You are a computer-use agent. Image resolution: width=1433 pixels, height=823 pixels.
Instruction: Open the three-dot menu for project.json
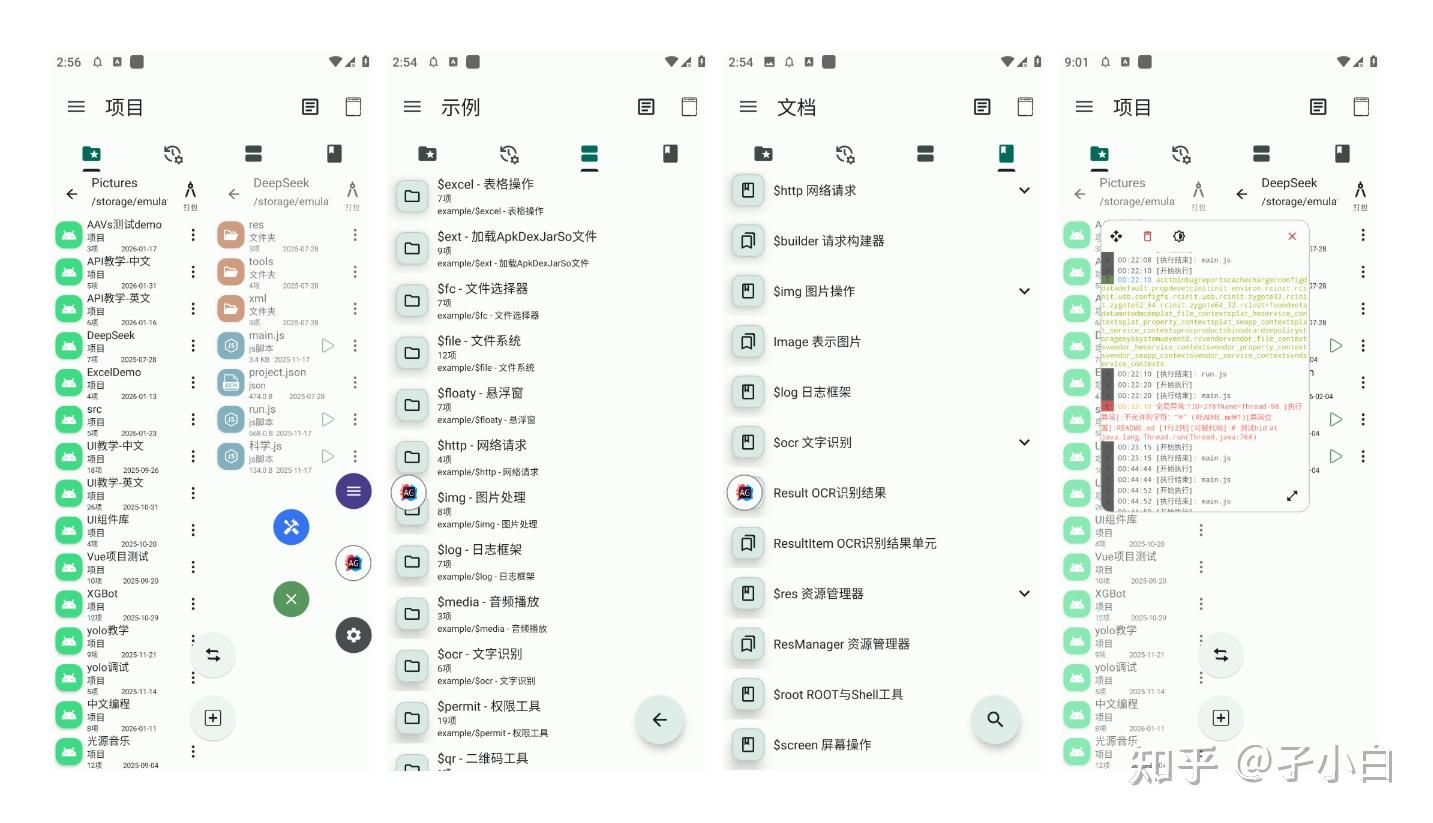[355, 382]
